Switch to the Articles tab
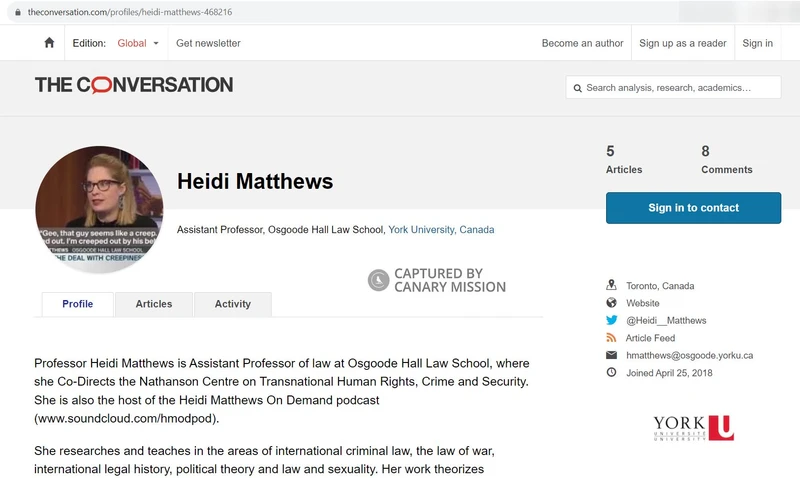This screenshot has width=800, height=478. 154,304
